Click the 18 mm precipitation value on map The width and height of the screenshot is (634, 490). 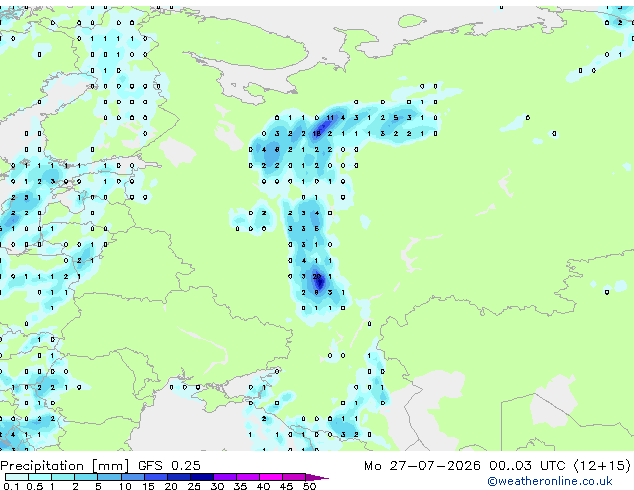click(x=317, y=133)
